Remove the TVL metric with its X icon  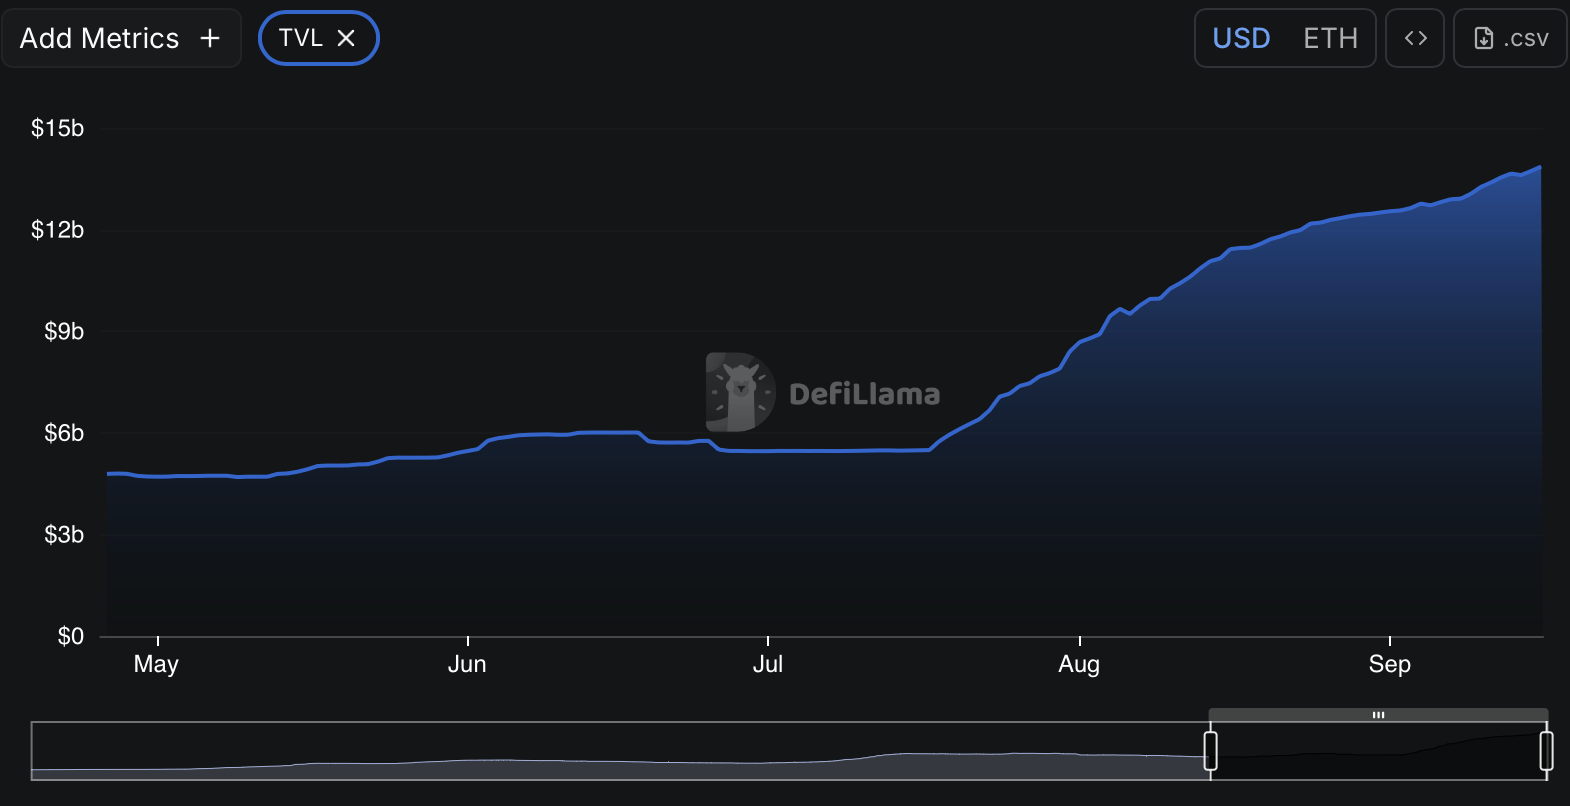tap(346, 38)
